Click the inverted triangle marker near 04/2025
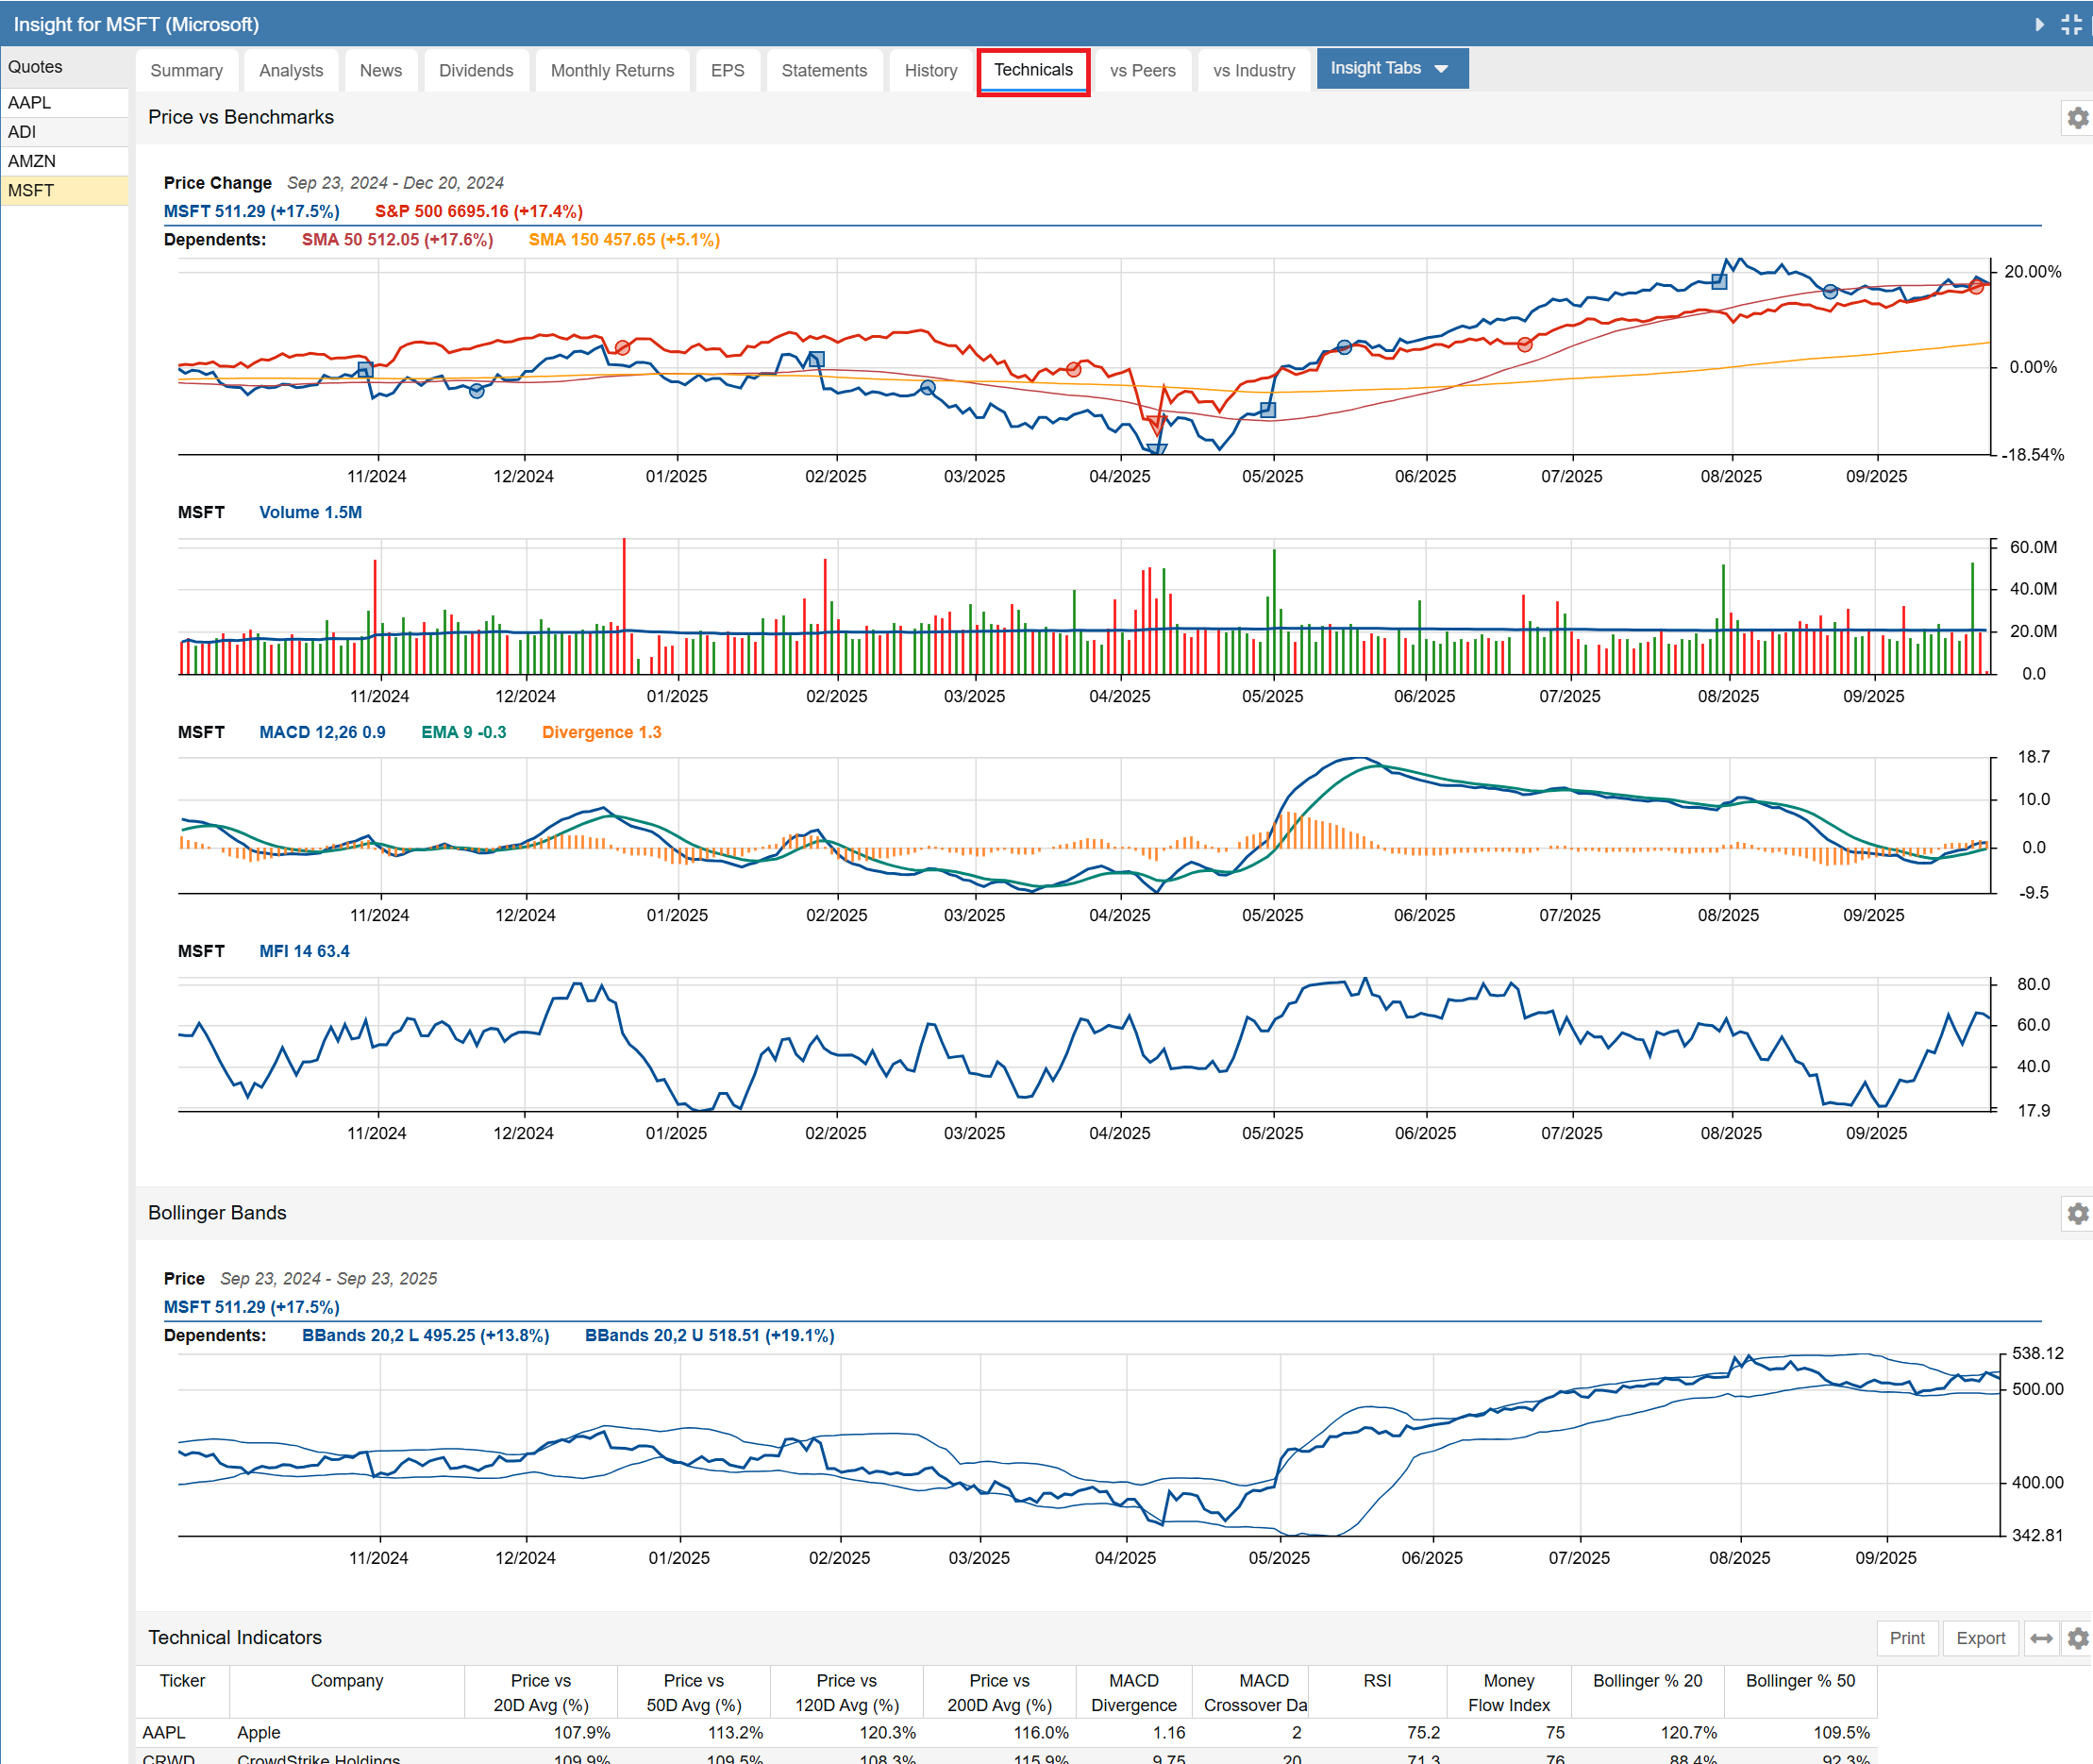This screenshot has width=2093, height=1764. click(1156, 449)
